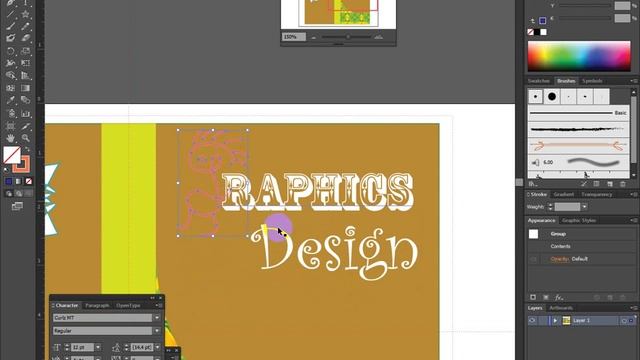The image size is (640, 360).
Task: Select the Gradient tool
Action: pos(25,88)
